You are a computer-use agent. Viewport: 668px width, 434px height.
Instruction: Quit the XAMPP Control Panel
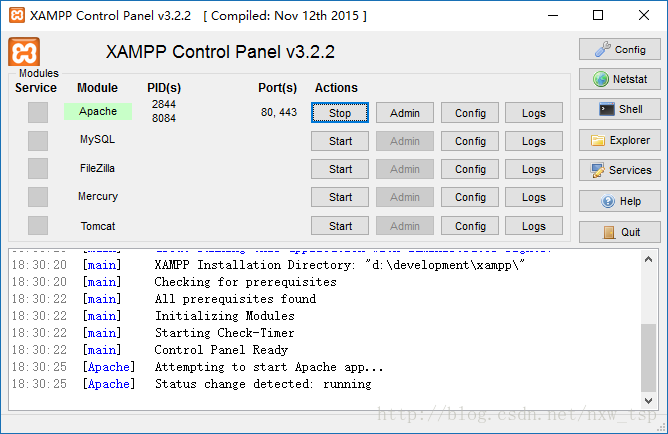pos(619,232)
